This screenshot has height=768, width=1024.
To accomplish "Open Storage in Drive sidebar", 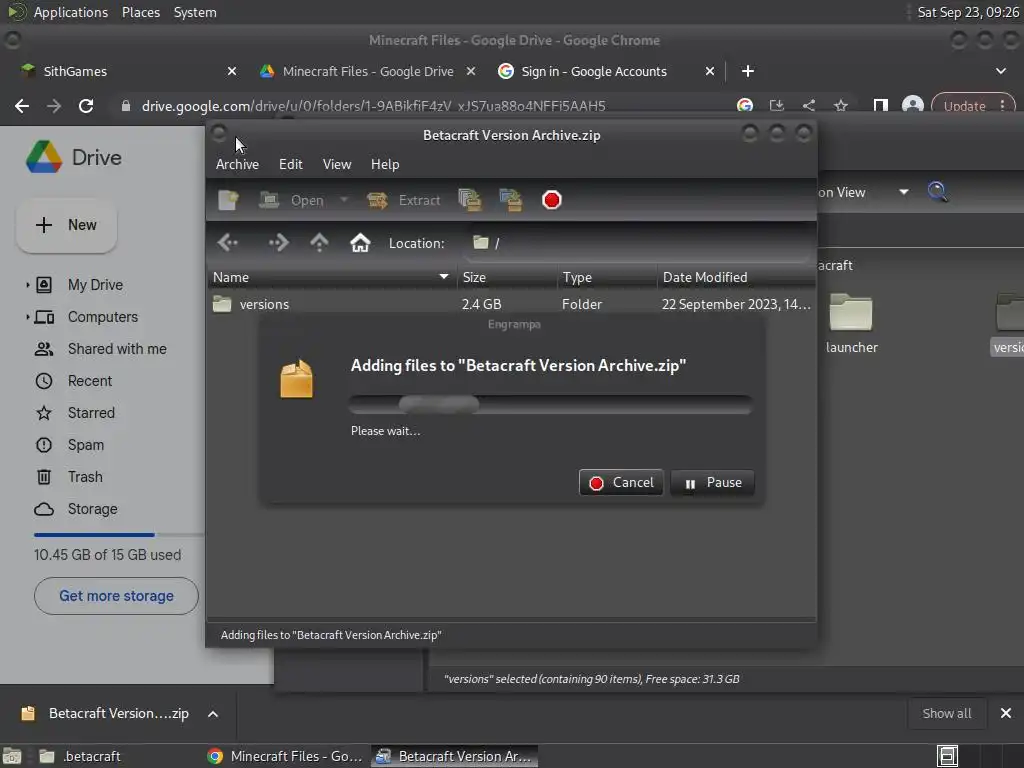I will (92, 509).
